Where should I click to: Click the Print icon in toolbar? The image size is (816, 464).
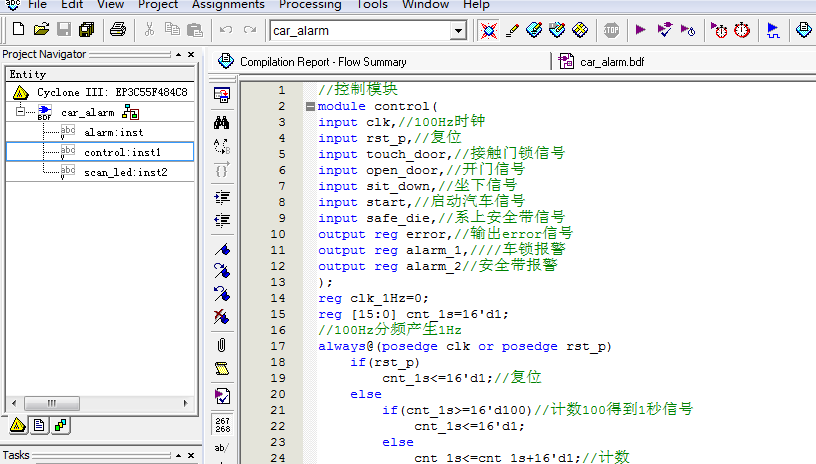[117, 30]
